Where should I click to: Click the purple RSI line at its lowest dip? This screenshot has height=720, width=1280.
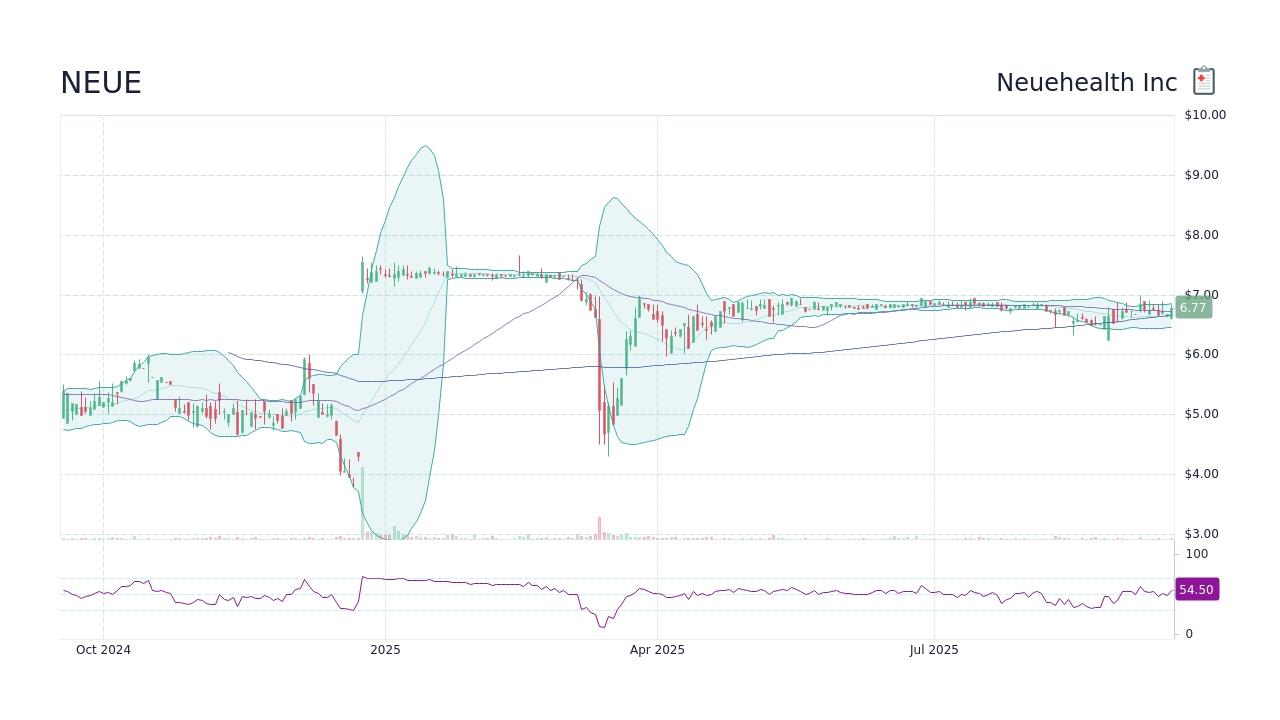(x=603, y=627)
